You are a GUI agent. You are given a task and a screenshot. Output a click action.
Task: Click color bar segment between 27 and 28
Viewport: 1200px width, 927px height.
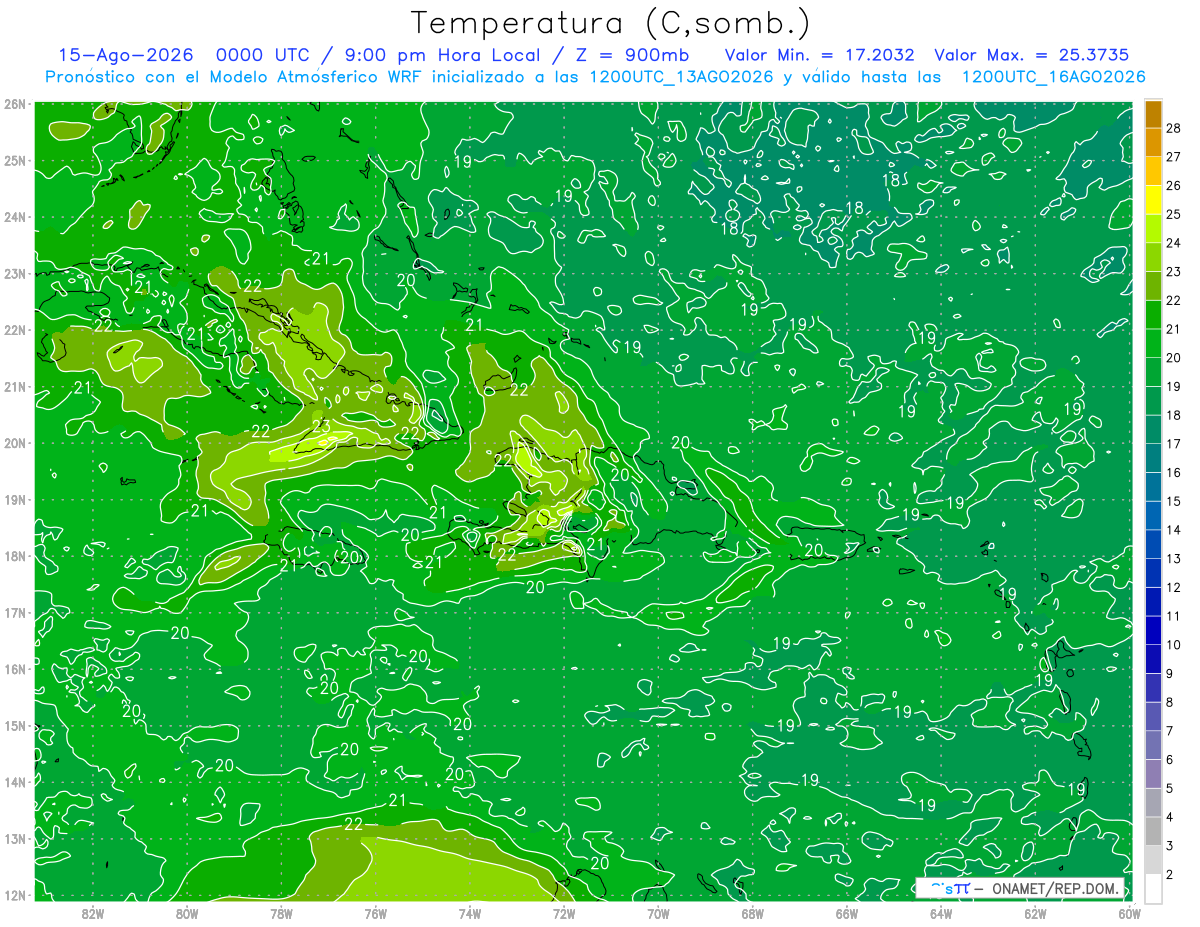tap(1153, 143)
